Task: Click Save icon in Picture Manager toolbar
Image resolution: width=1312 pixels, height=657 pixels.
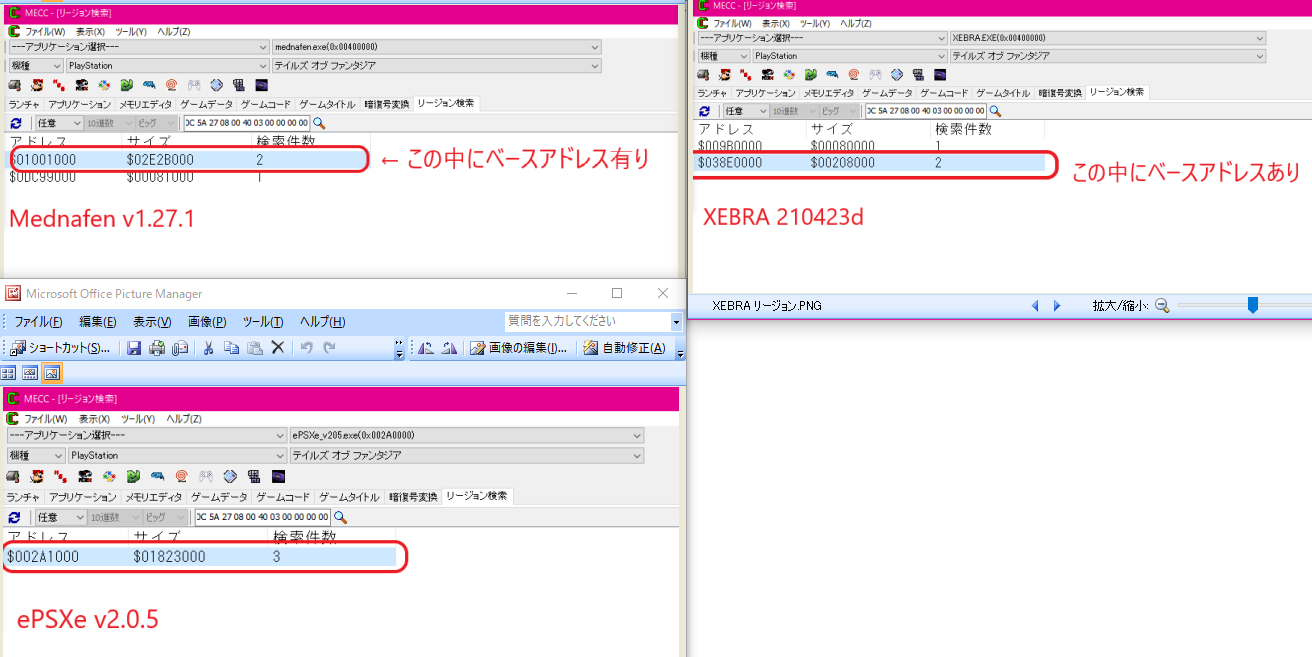Action: click(x=134, y=348)
